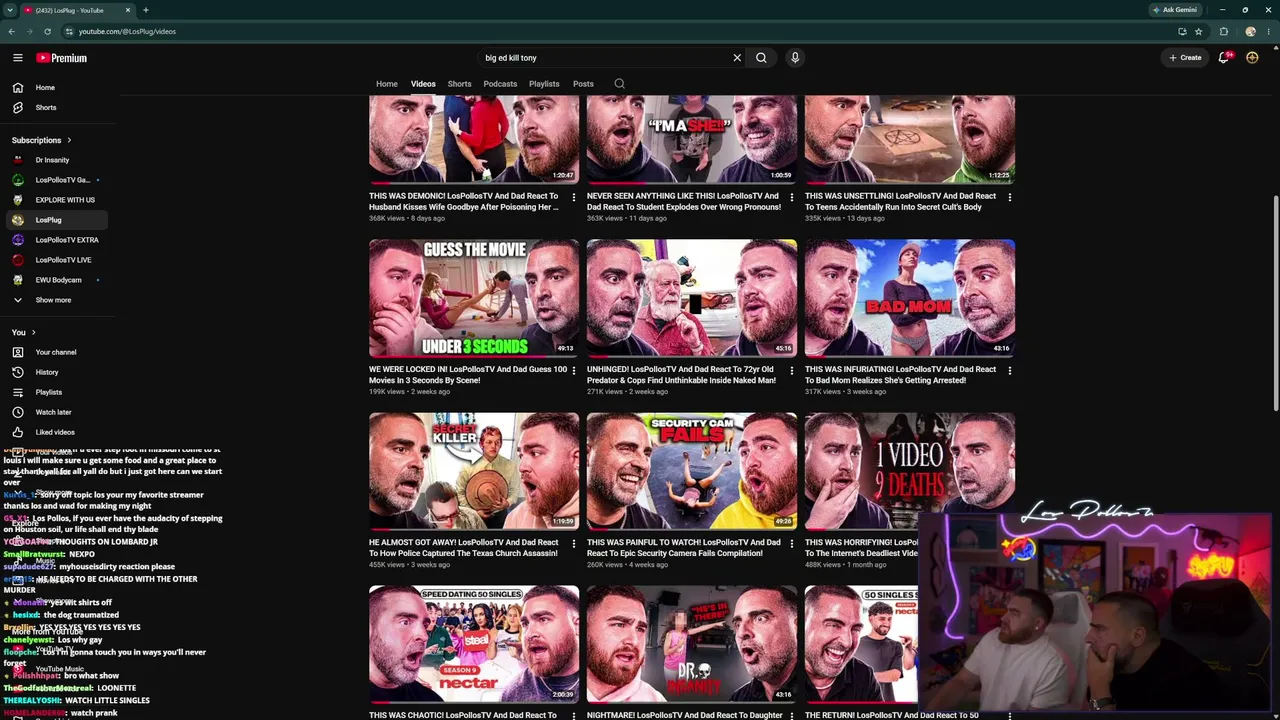This screenshot has height=720, width=1280.
Task: Open a new browser tab
Action: point(145,10)
